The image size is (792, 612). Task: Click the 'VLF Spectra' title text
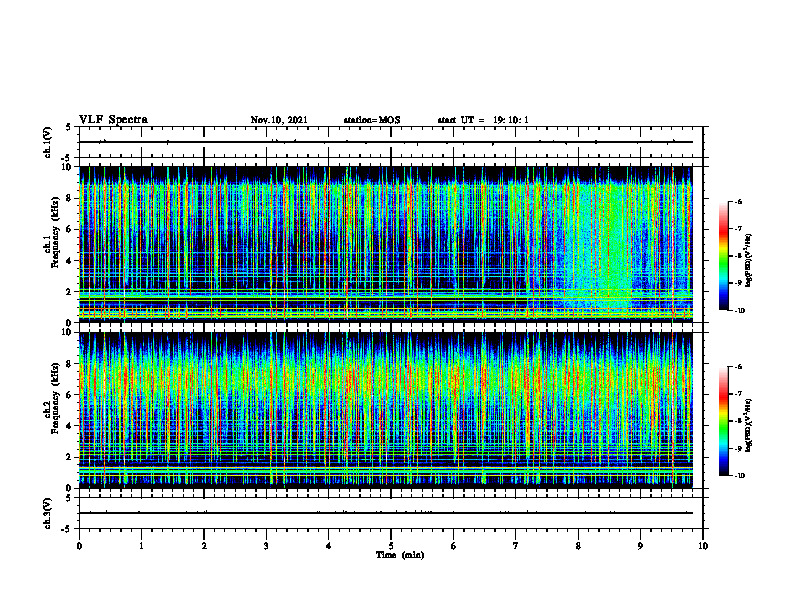tap(113, 120)
